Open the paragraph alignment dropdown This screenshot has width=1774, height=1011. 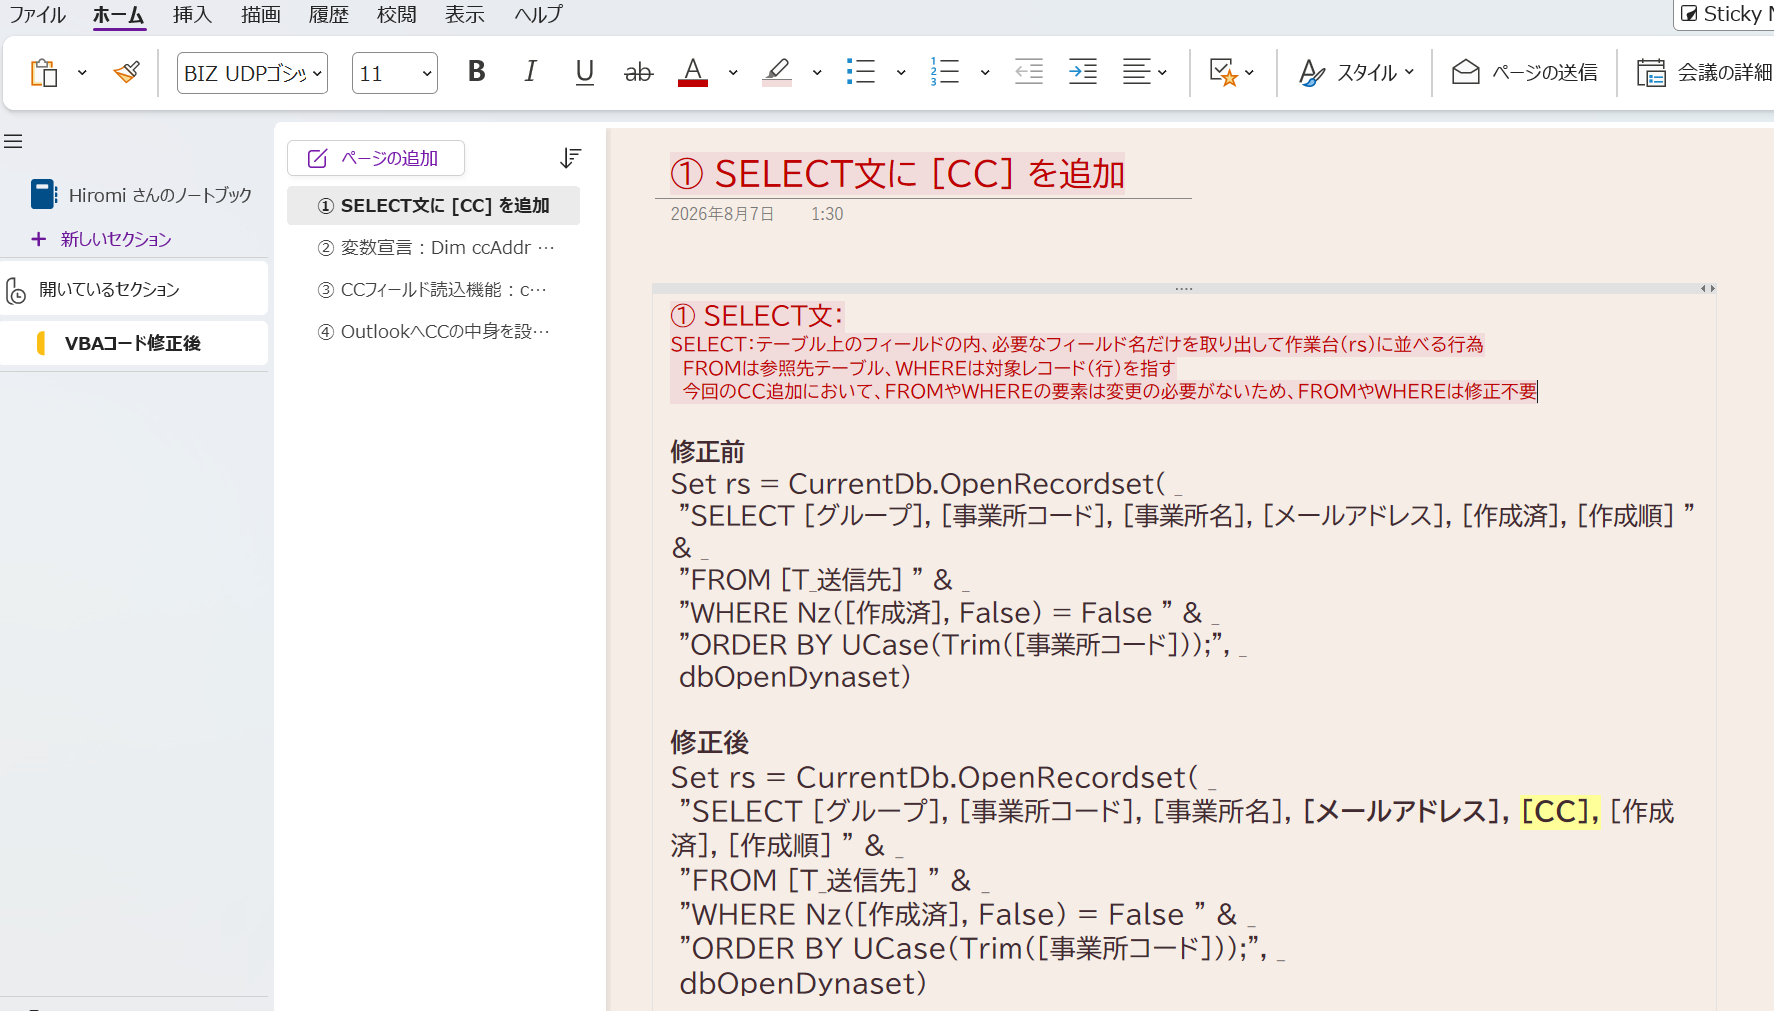pyautogui.click(x=1145, y=72)
